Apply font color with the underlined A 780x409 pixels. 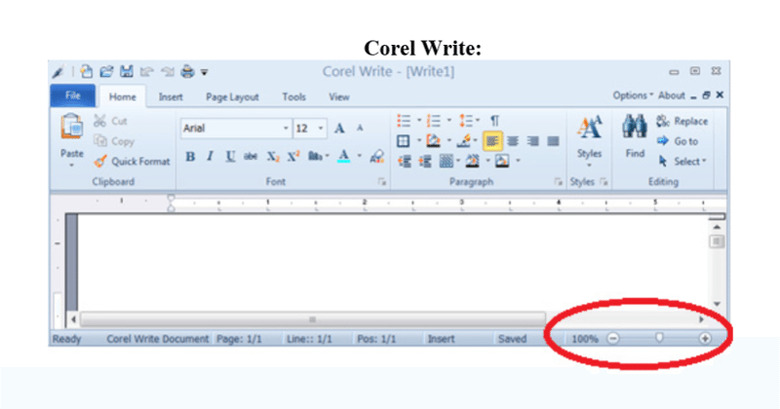(343, 156)
